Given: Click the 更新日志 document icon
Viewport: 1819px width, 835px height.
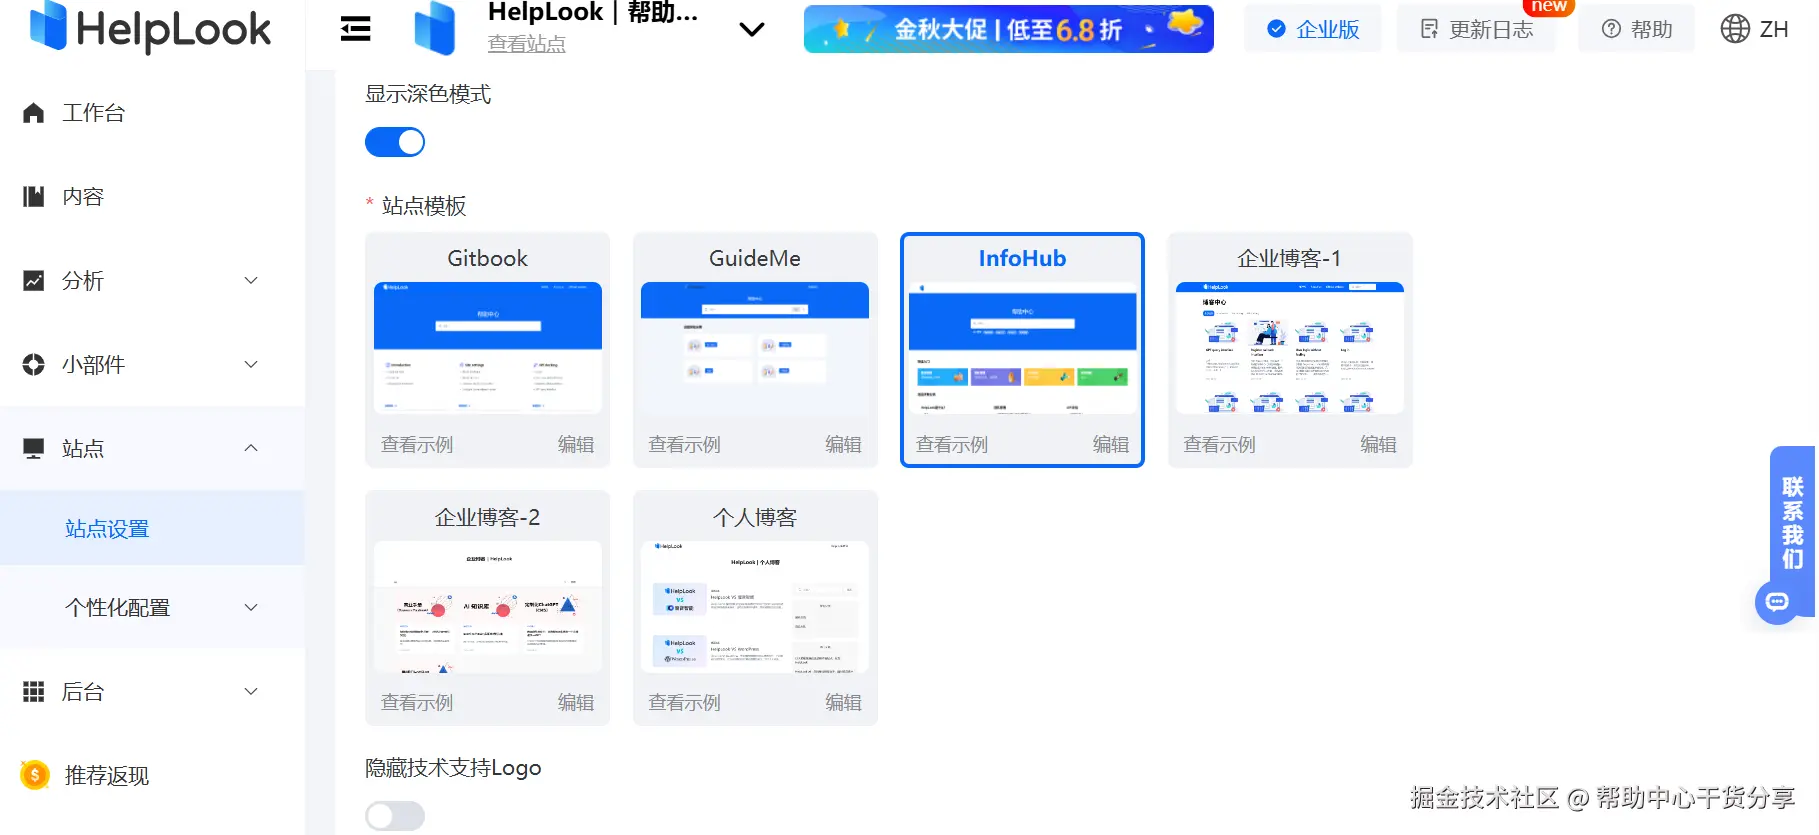Looking at the screenshot, I should pyautogui.click(x=1430, y=29).
